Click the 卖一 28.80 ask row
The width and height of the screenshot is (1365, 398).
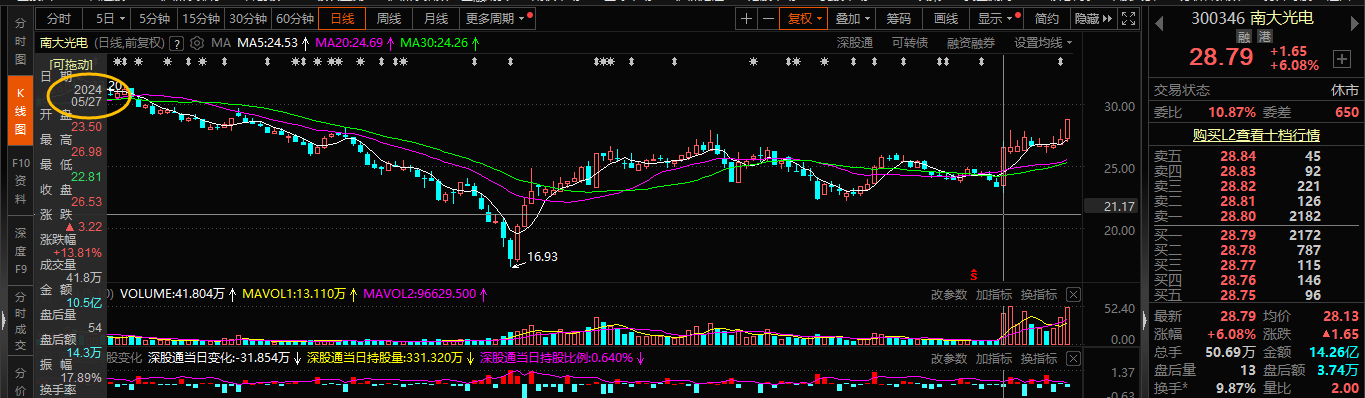pos(1256,215)
